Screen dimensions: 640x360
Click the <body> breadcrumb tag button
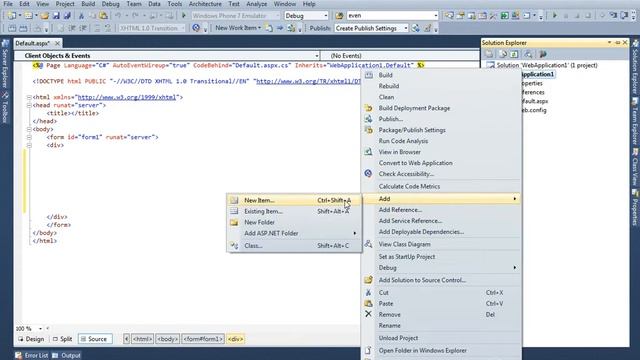pos(167,339)
